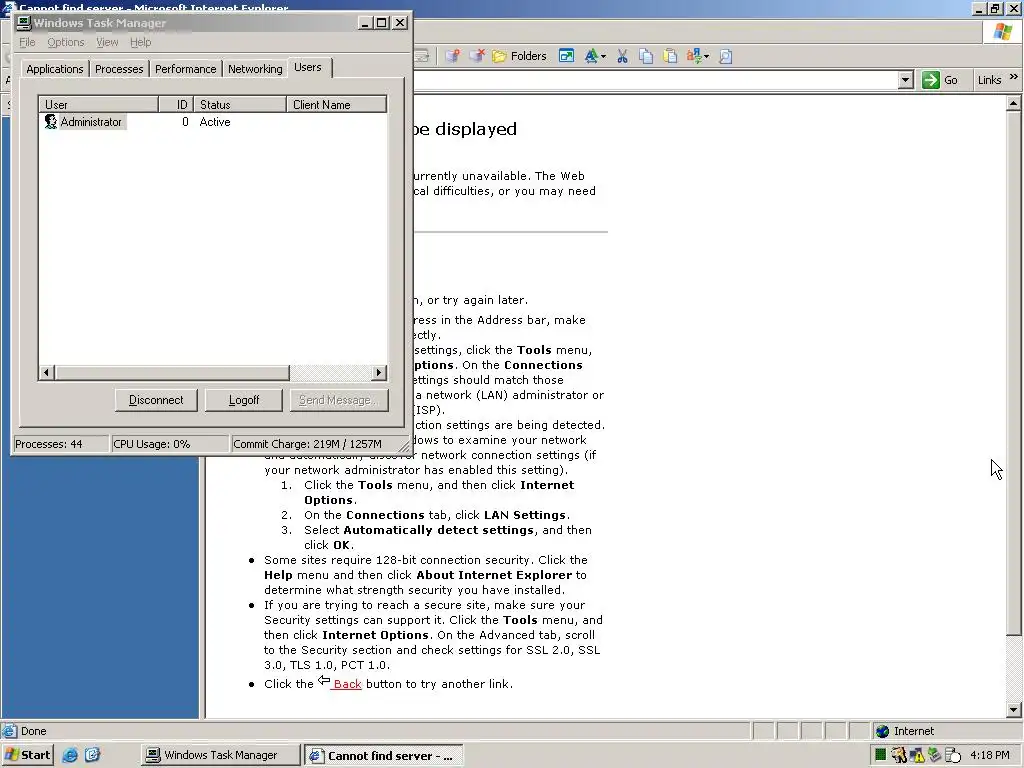Click the Done status page icon
The height and width of the screenshot is (768, 1024).
pos(9,731)
